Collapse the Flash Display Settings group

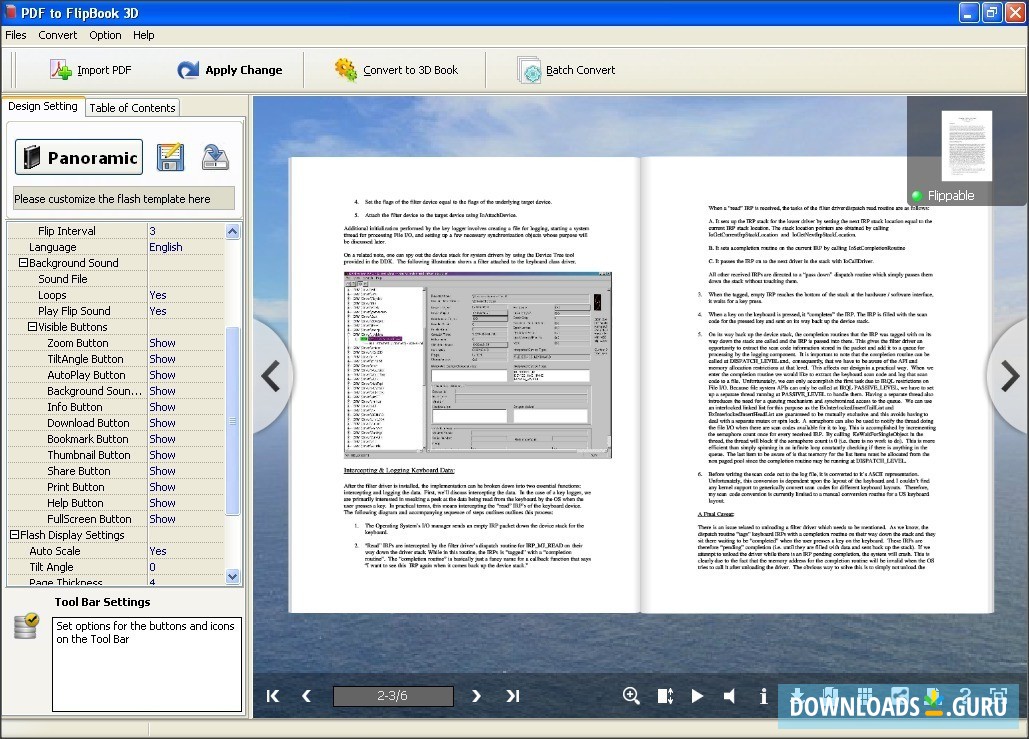(14, 535)
